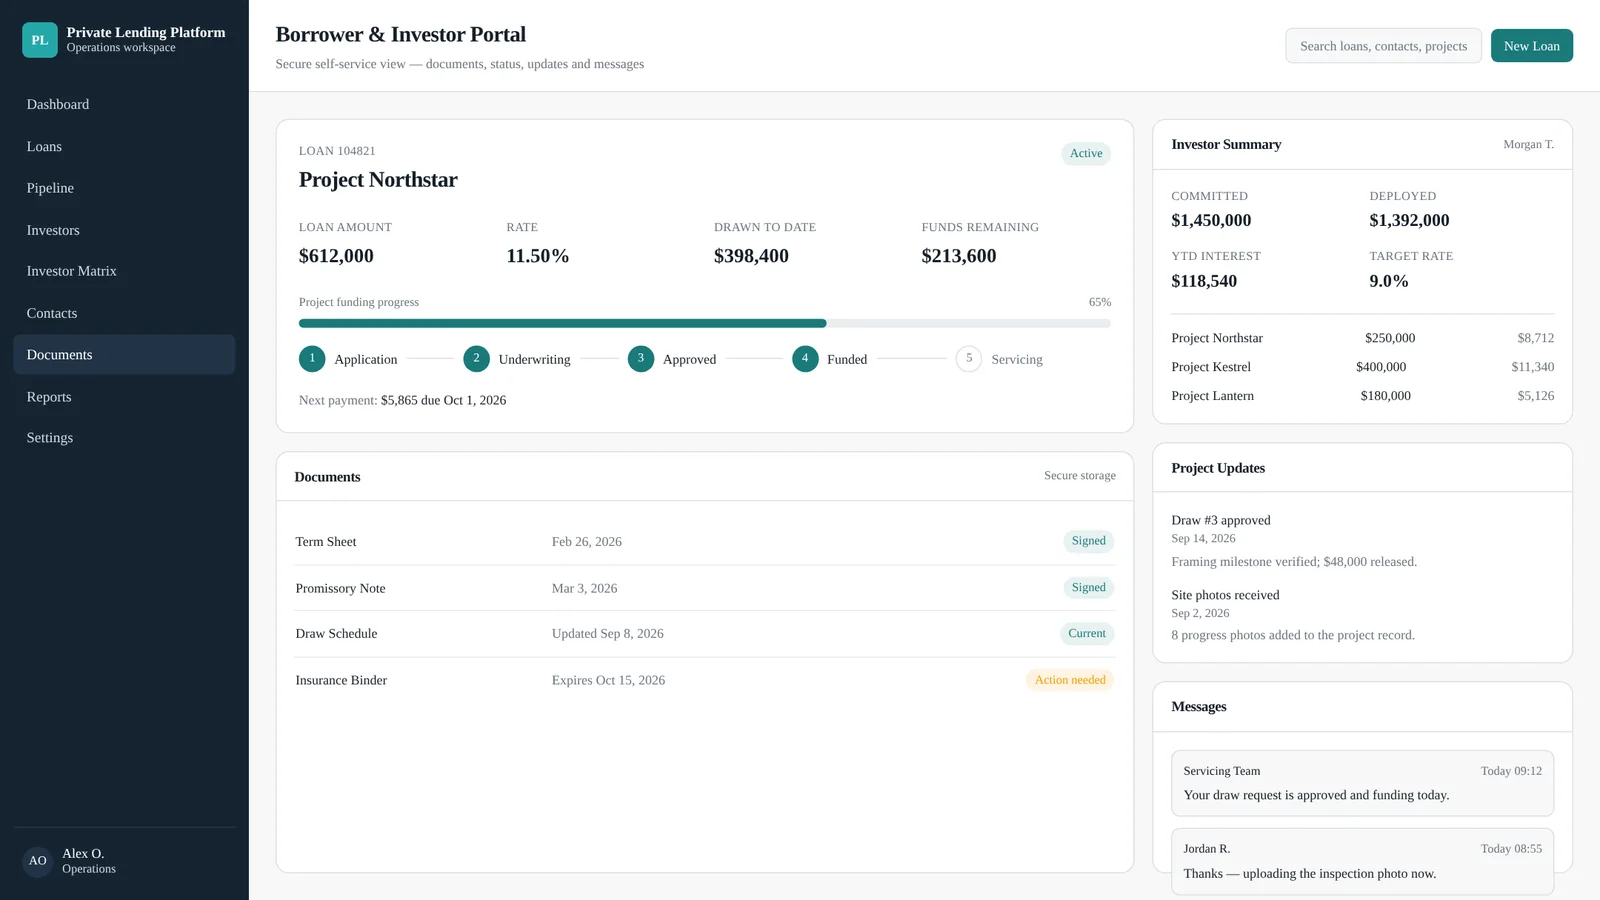The width and height of the screenshot is (1600, 900).
Task: Go to Contacts page
Action: [x=124, y=313]
